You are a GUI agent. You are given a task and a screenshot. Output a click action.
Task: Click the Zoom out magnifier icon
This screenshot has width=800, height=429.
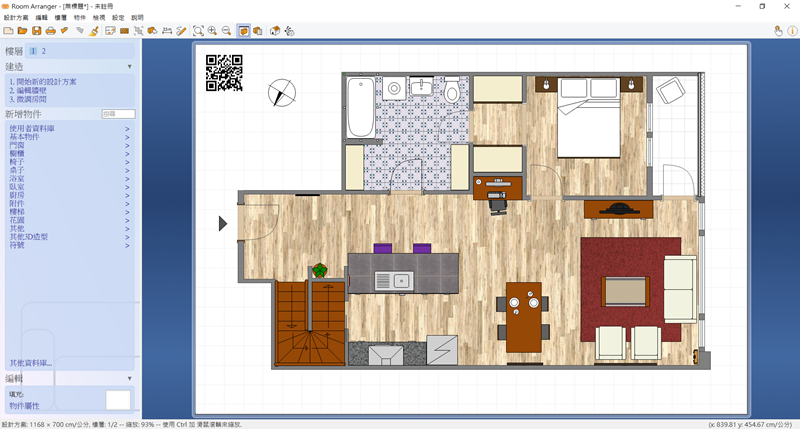pos(227,31)
